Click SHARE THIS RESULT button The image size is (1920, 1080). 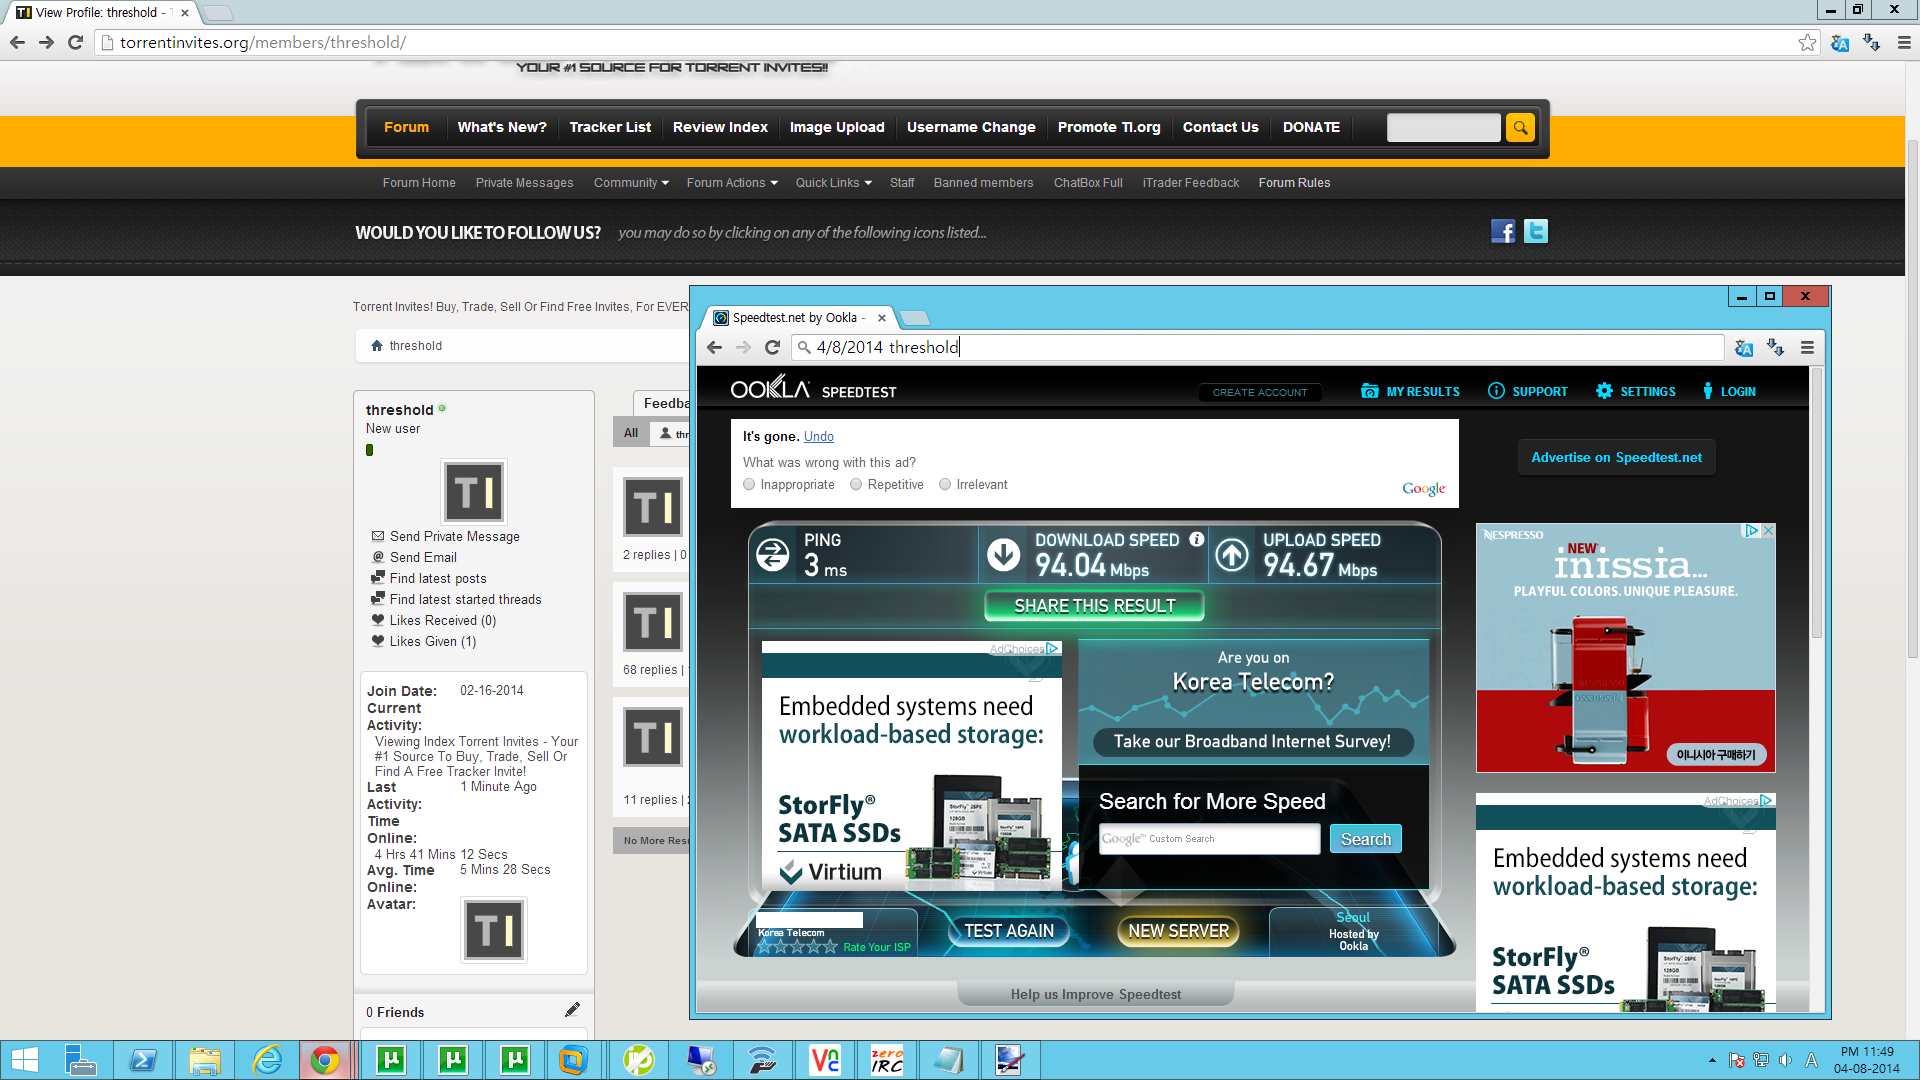(x=1095, y=606)
